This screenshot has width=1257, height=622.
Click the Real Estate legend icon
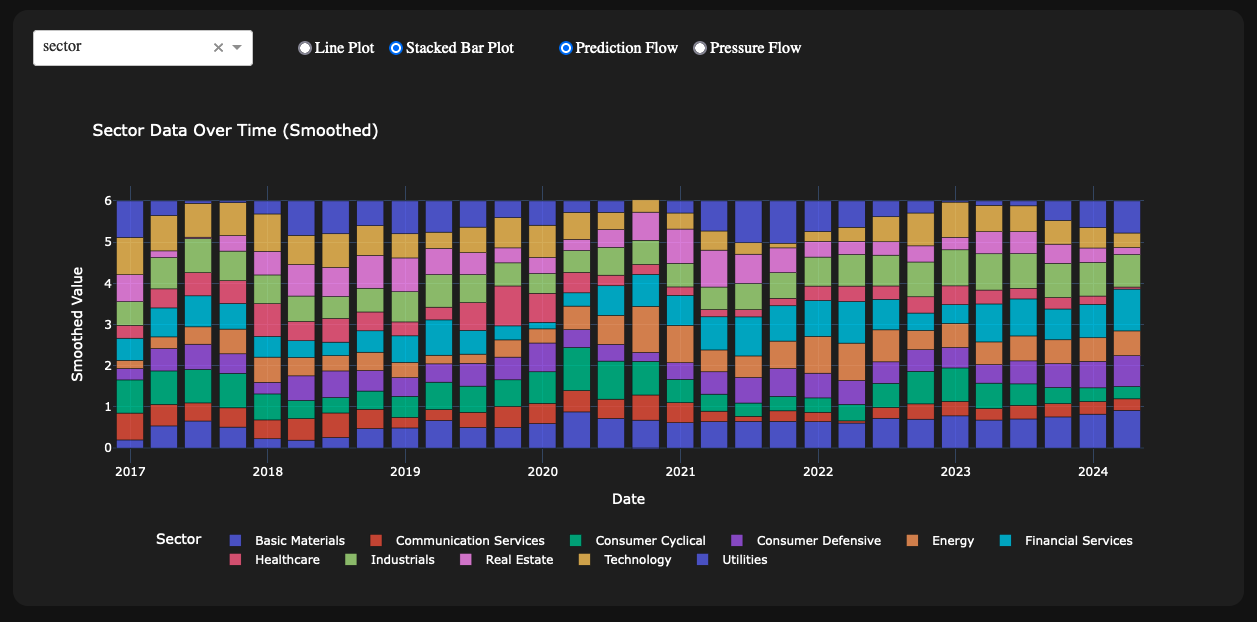click(466, 560)
